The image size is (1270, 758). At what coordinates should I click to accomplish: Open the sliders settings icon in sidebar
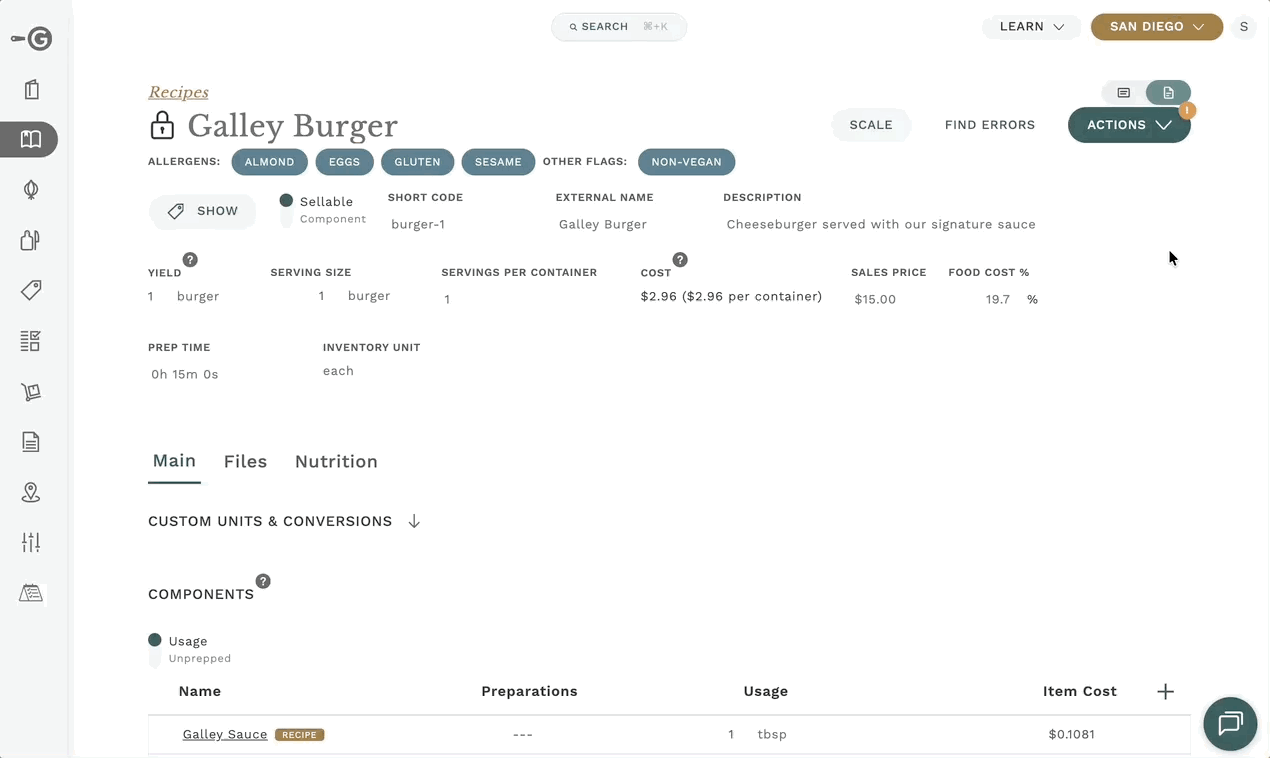coord(31,543)
